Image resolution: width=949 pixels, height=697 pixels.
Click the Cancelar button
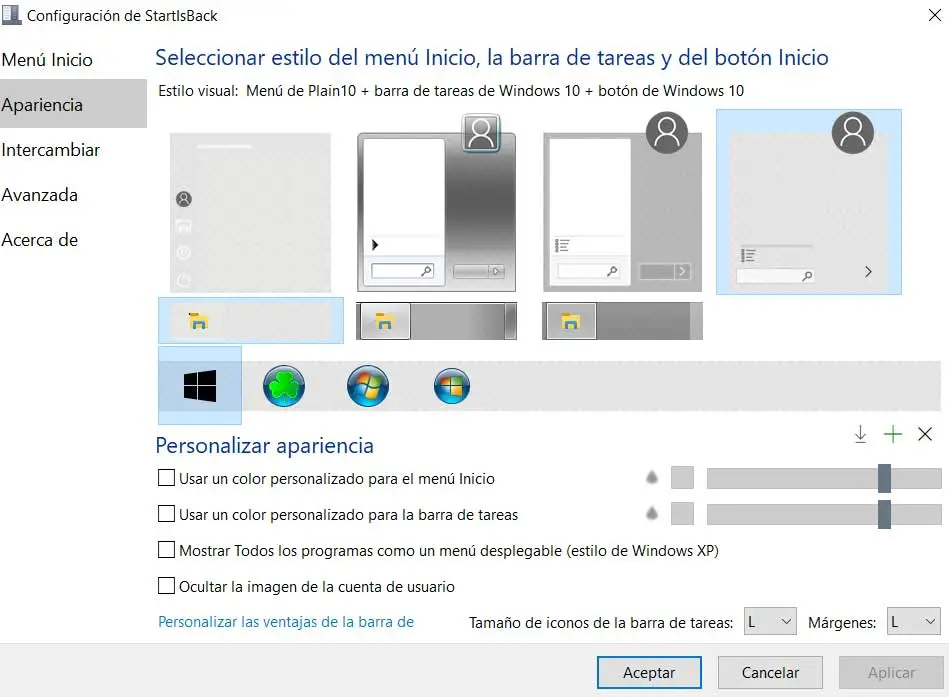[x=770, y=672]
